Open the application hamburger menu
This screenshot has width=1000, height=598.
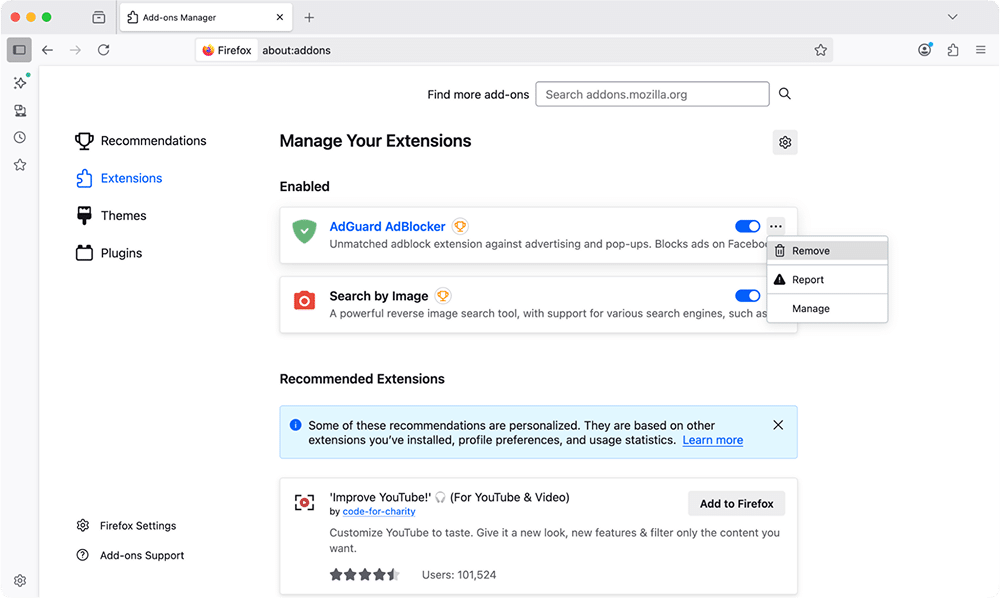pos(980,50)
